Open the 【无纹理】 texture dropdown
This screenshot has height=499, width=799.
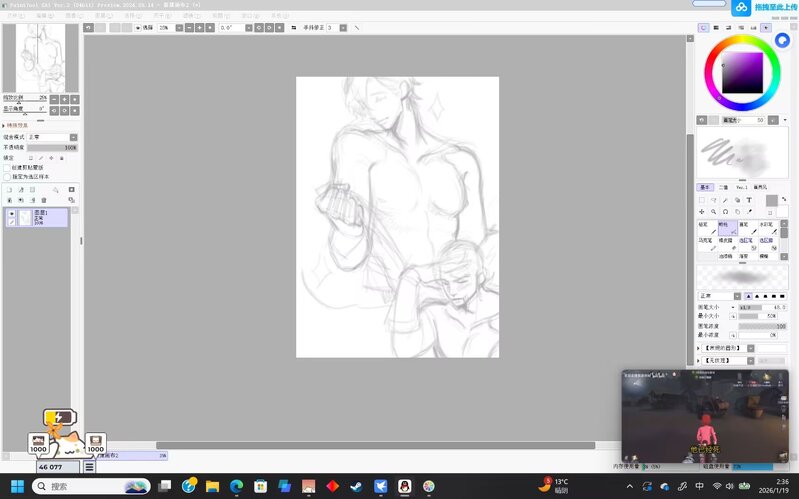[751, 360]
